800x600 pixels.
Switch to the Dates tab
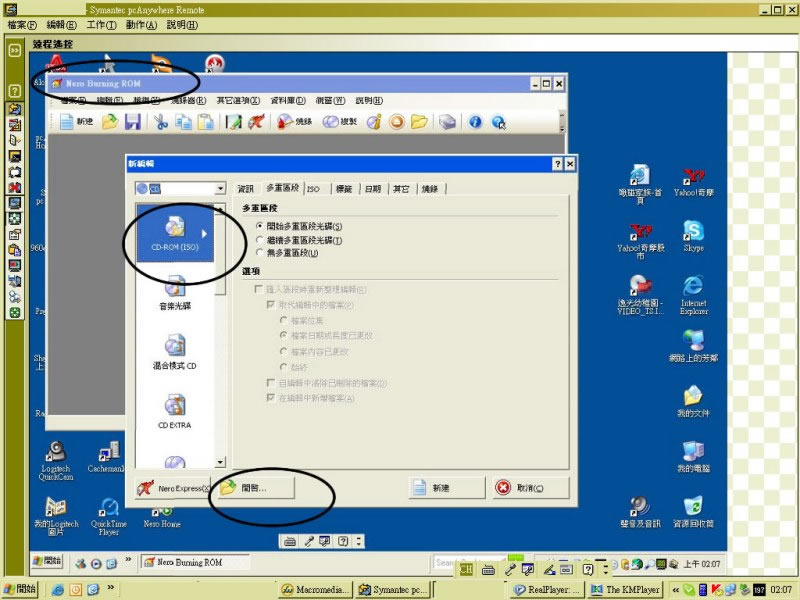373,189
